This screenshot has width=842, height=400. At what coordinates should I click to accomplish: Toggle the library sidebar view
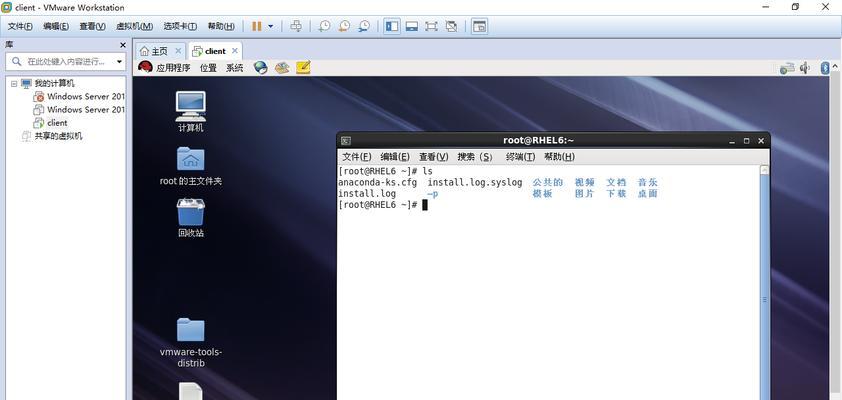click(x=391, y=26)
